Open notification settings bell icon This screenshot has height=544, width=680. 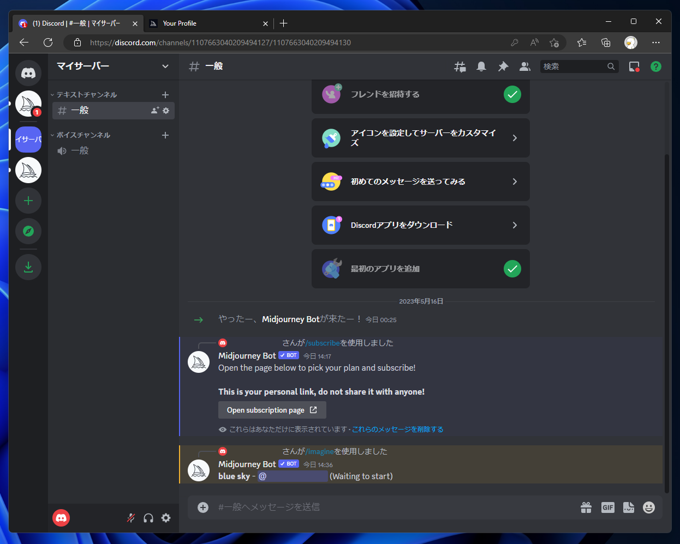481,66
